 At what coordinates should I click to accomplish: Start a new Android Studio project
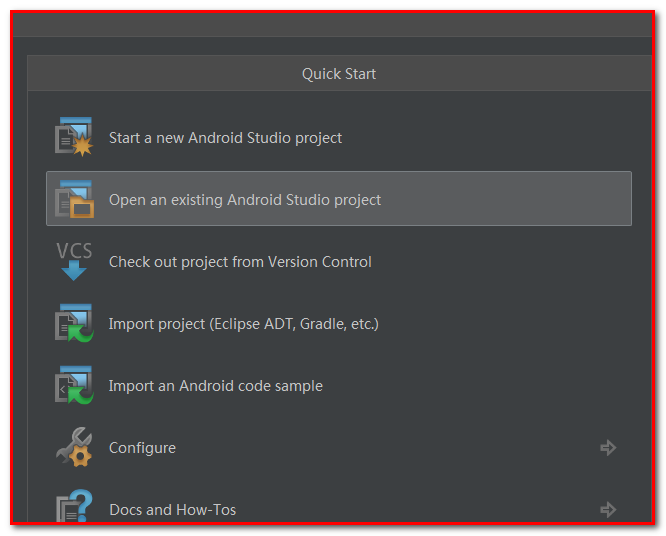click(225, 138)
